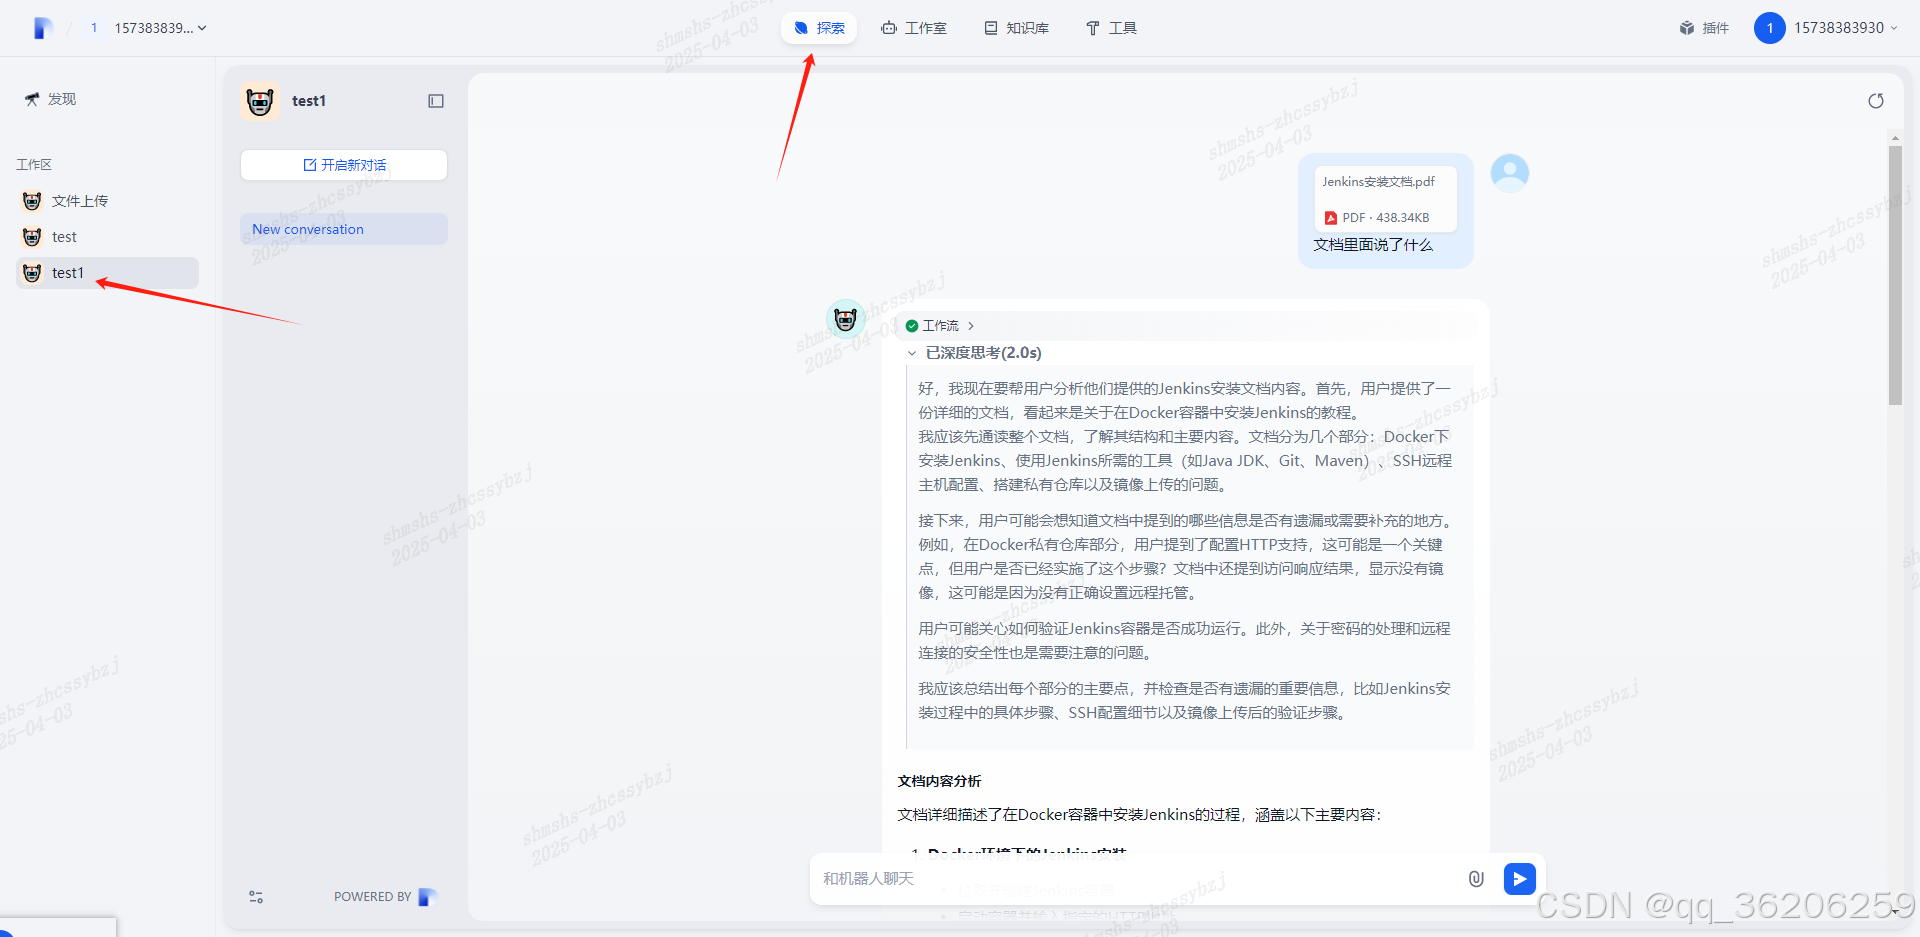Click the 文档内容分析 heading
This screenshot has height=937, width=1920.
pyautogui.click(x=939, y=781)
